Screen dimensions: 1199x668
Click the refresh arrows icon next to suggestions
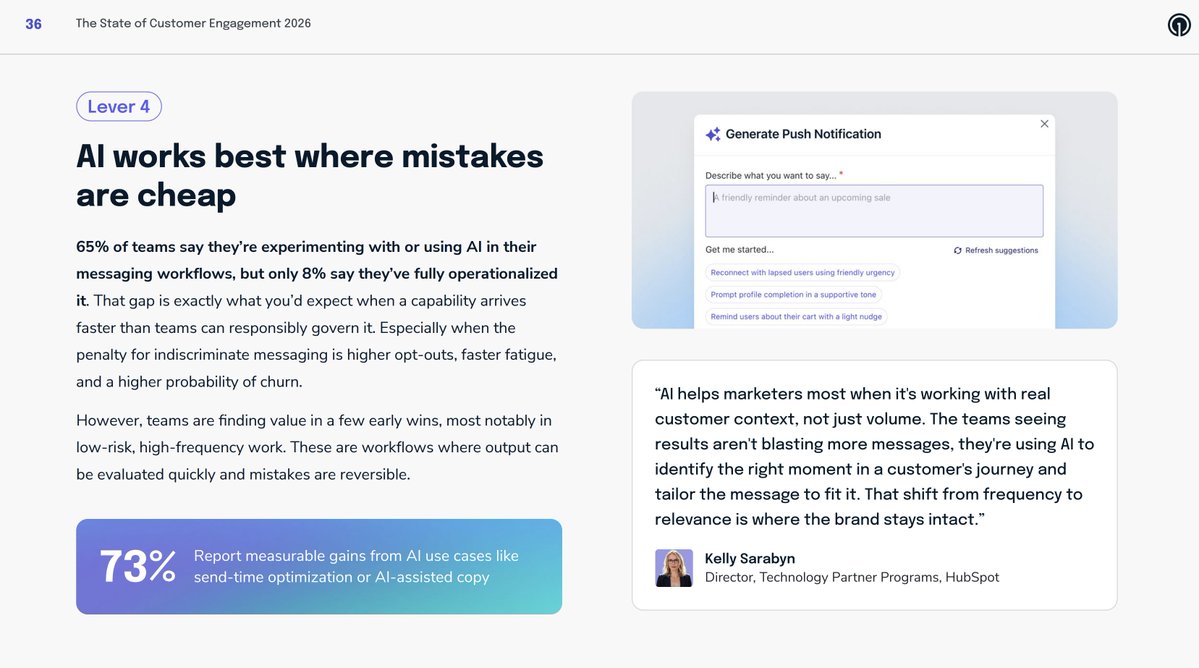(x=957, y=251)
